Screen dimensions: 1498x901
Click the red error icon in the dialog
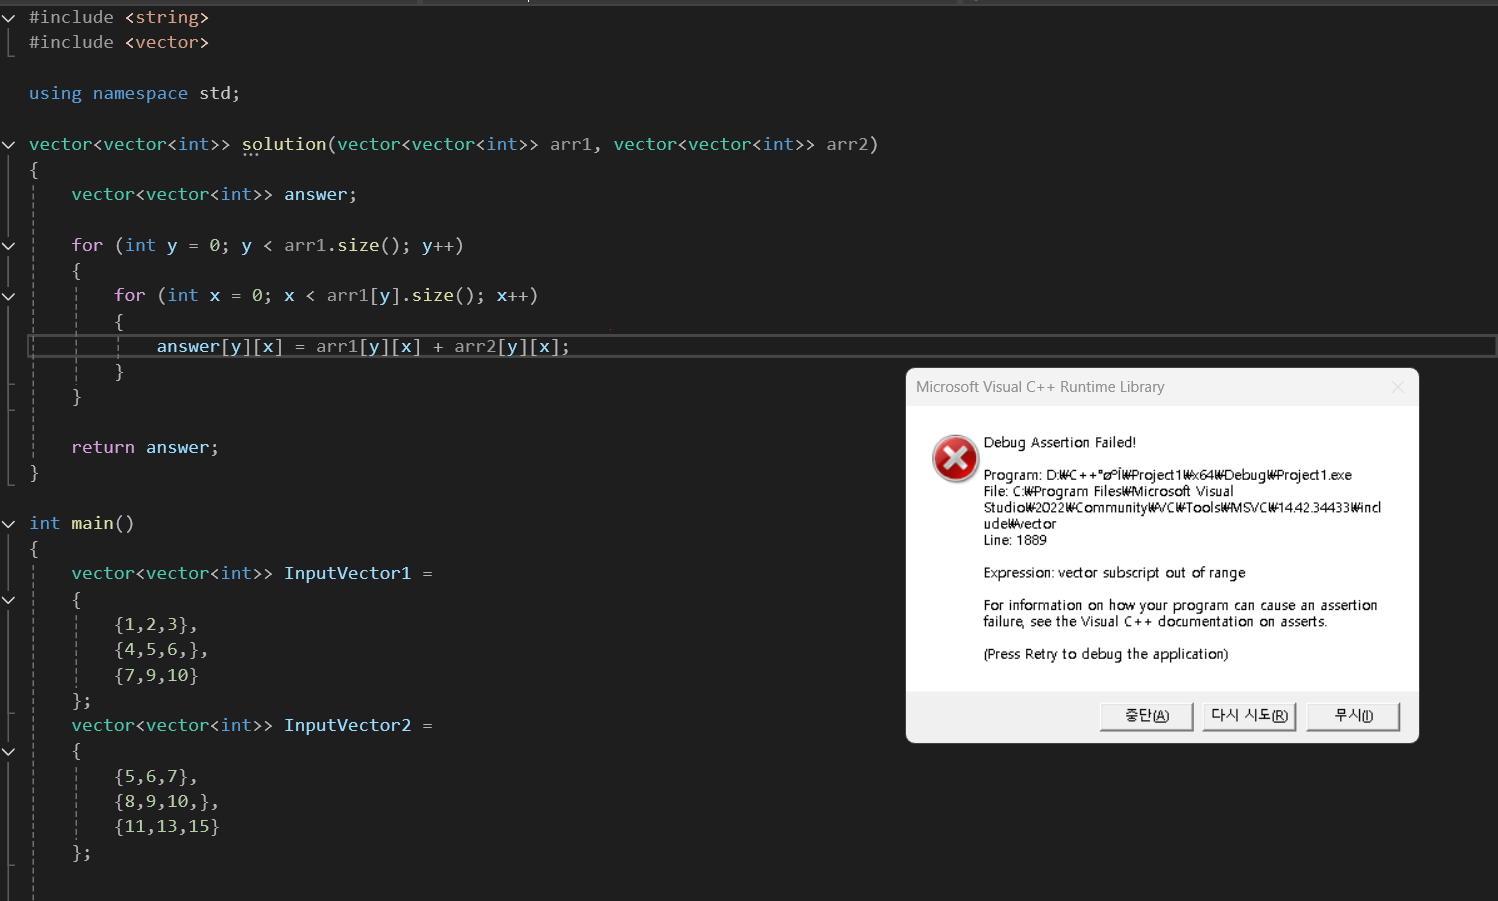tap(955, 459)
